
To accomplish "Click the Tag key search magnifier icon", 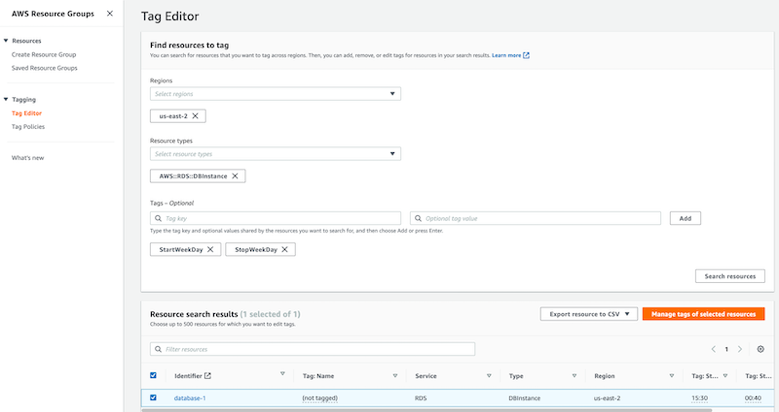I will click(x=158, y=218).
